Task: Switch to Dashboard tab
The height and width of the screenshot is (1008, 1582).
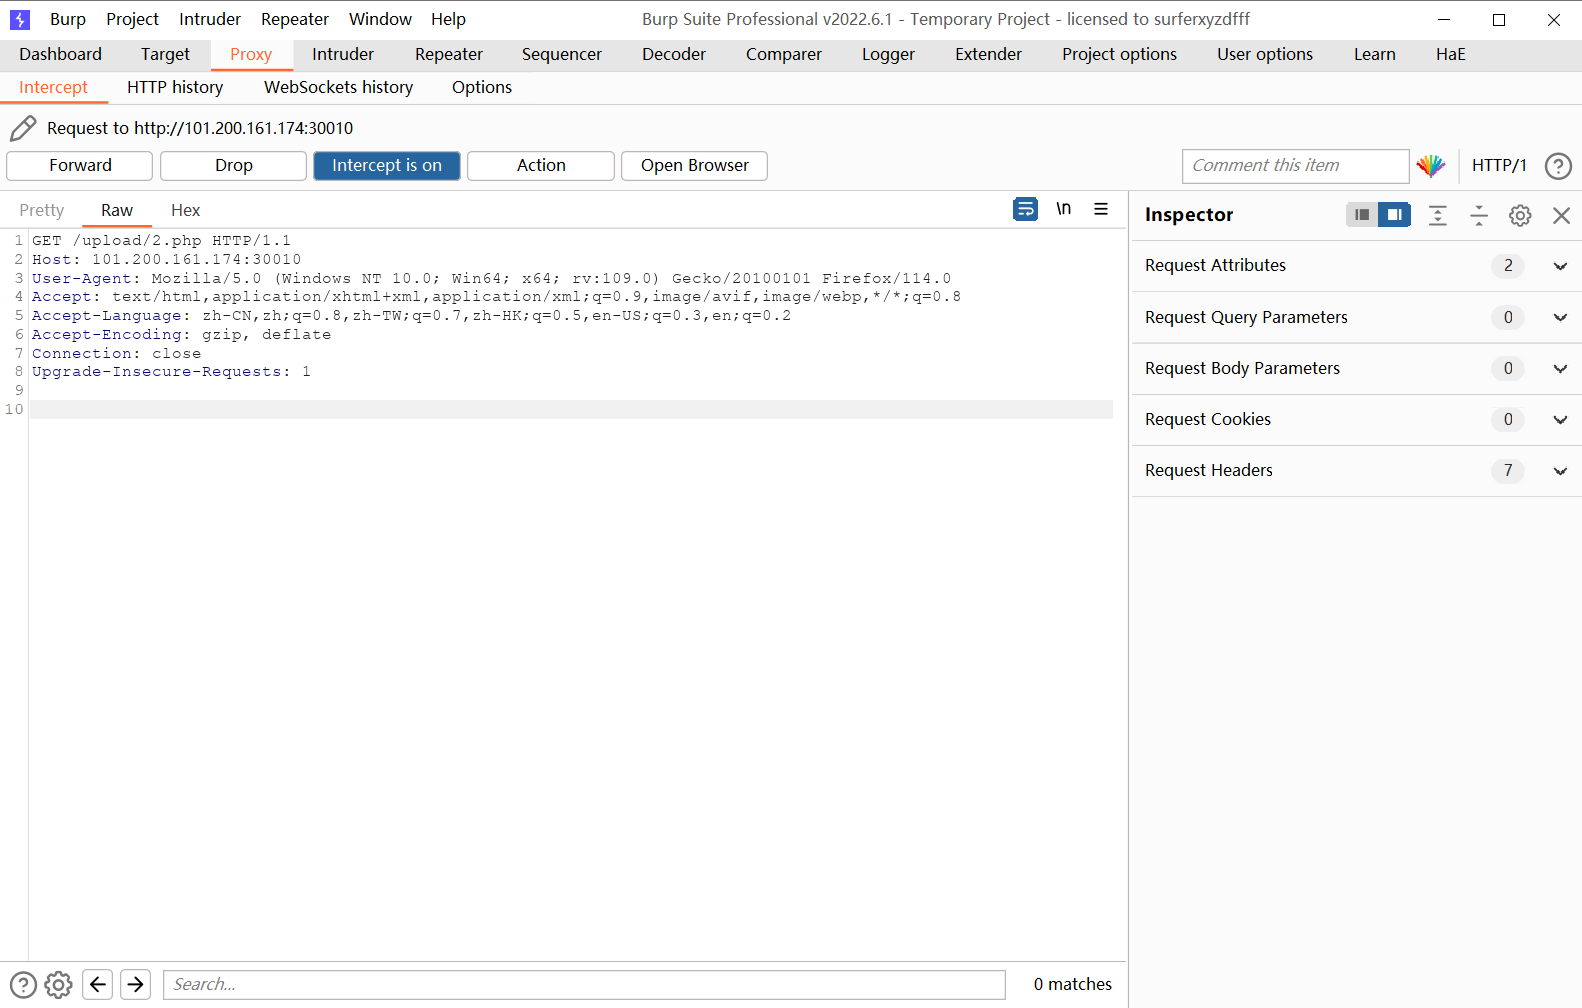Action: pyautogui.click(x=60, y=55)
